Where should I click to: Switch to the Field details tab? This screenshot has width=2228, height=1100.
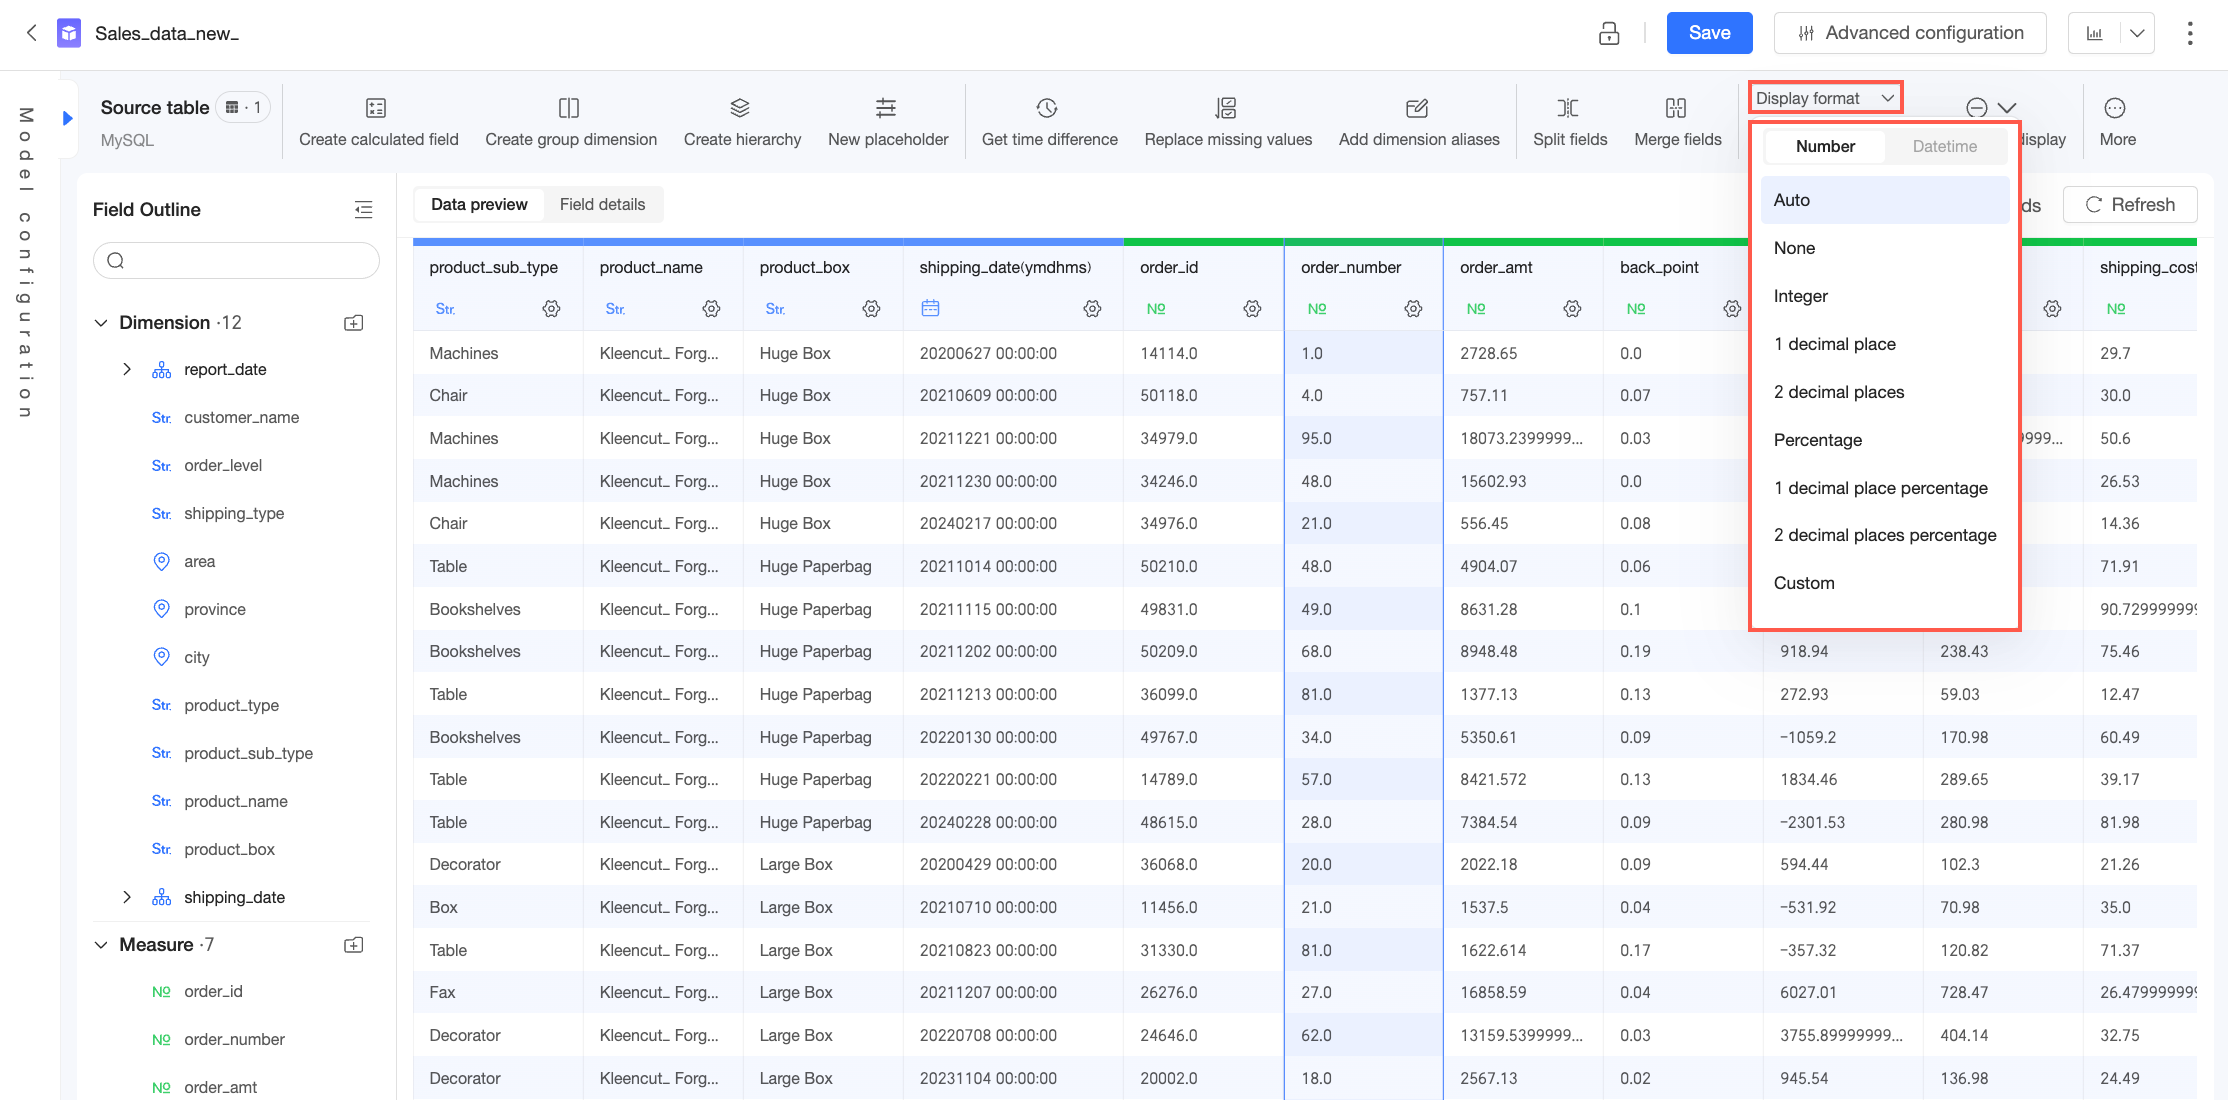click(x=602, y=204)
